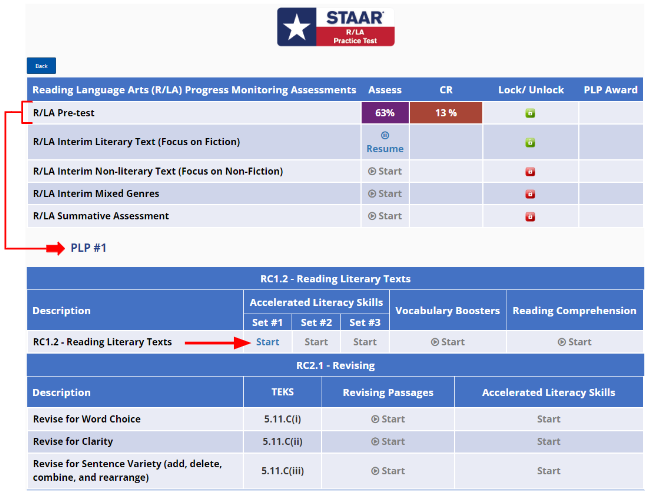Start R/LA Summative Assessment
648x497 pixels.
tap(385, 216)
